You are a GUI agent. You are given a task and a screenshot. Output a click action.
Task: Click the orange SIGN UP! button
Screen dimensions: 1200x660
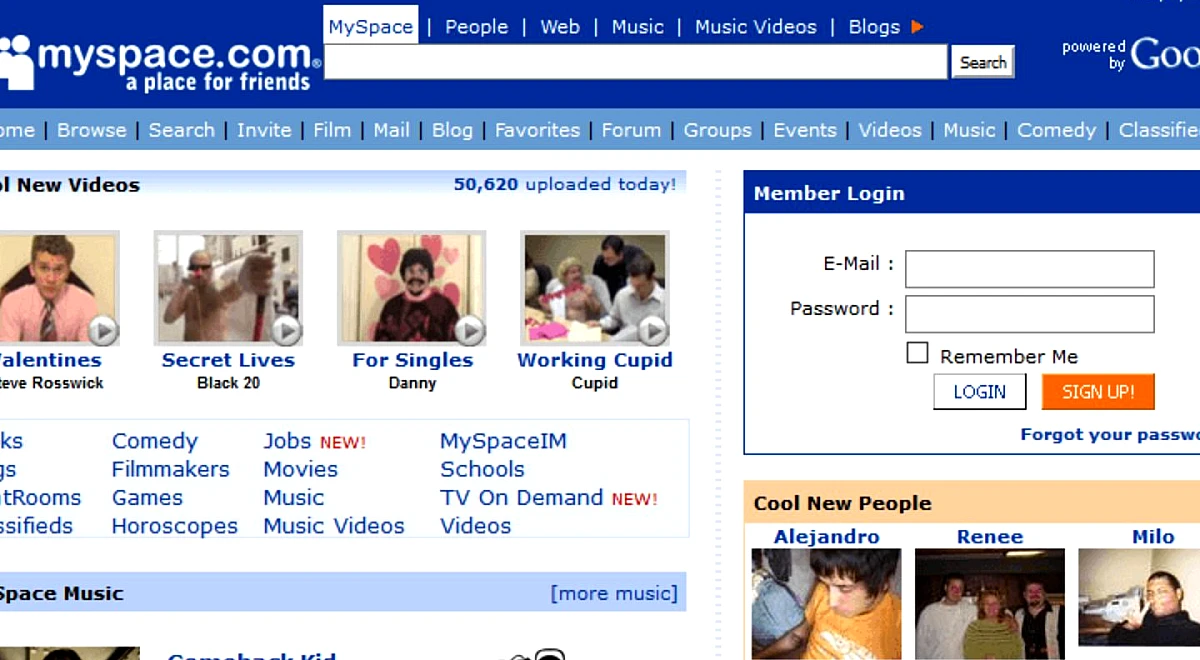(1098, 392)
